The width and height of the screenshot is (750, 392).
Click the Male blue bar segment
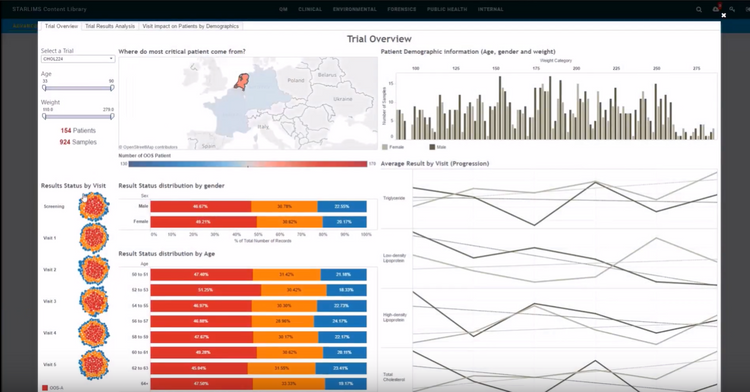click(x=342, y=207)
